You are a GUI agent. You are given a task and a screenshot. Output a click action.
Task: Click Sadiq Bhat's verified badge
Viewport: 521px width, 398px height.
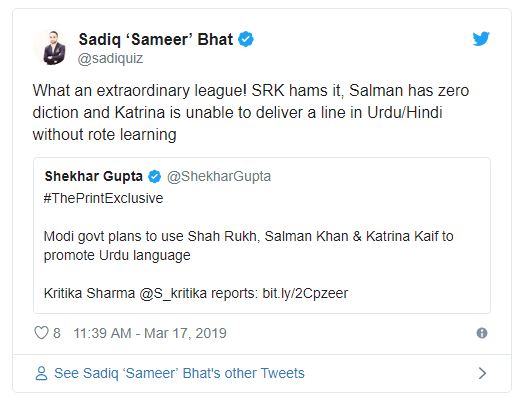coord(246,39)
